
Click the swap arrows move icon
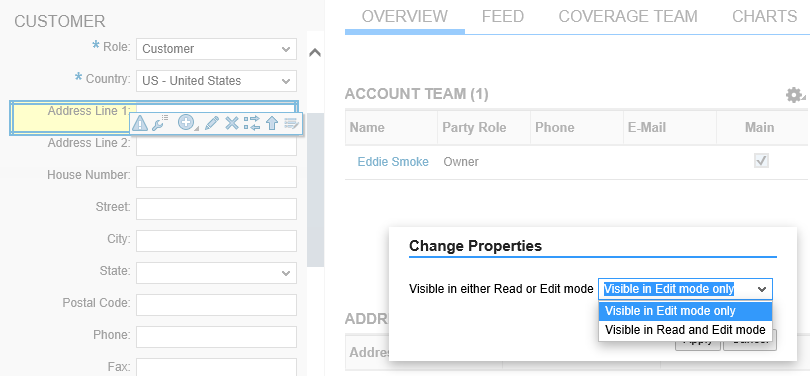point(252,123)
